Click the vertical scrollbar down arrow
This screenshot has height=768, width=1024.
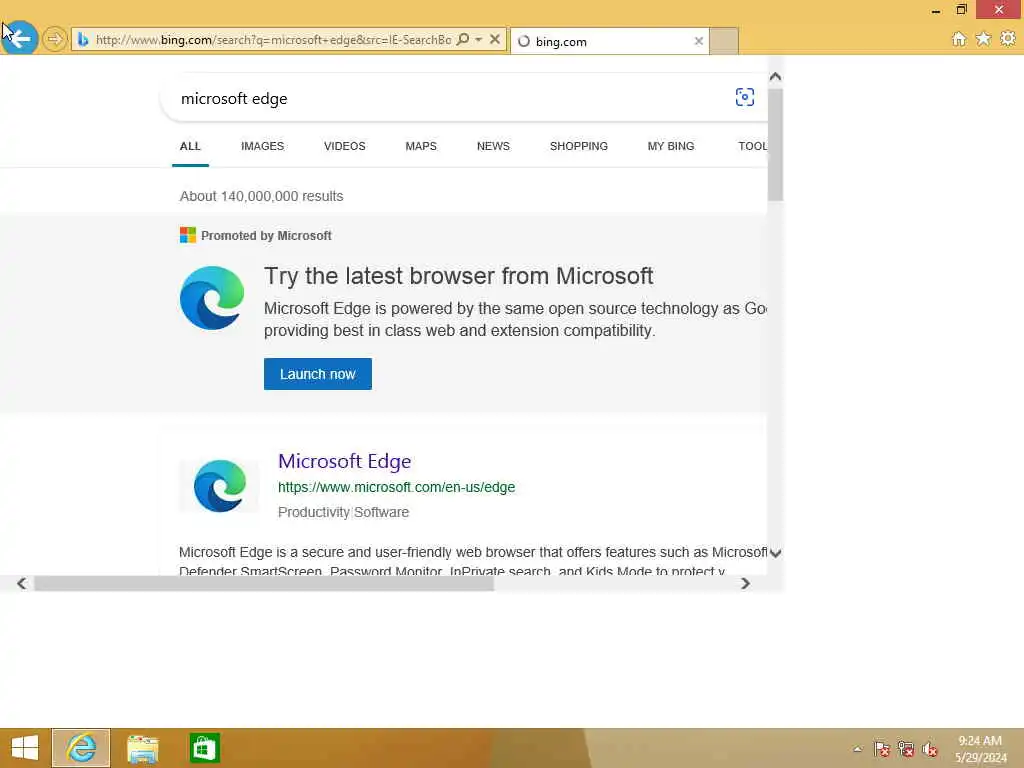(775, 553)
